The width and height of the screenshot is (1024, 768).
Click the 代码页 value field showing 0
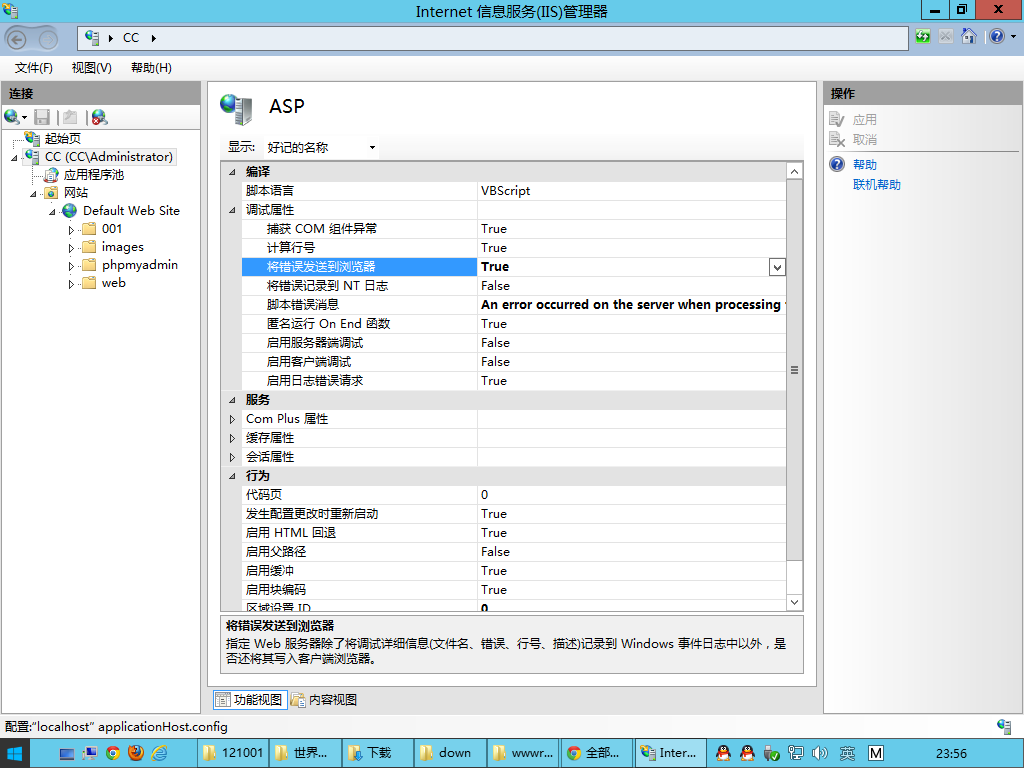coord(632,495)
